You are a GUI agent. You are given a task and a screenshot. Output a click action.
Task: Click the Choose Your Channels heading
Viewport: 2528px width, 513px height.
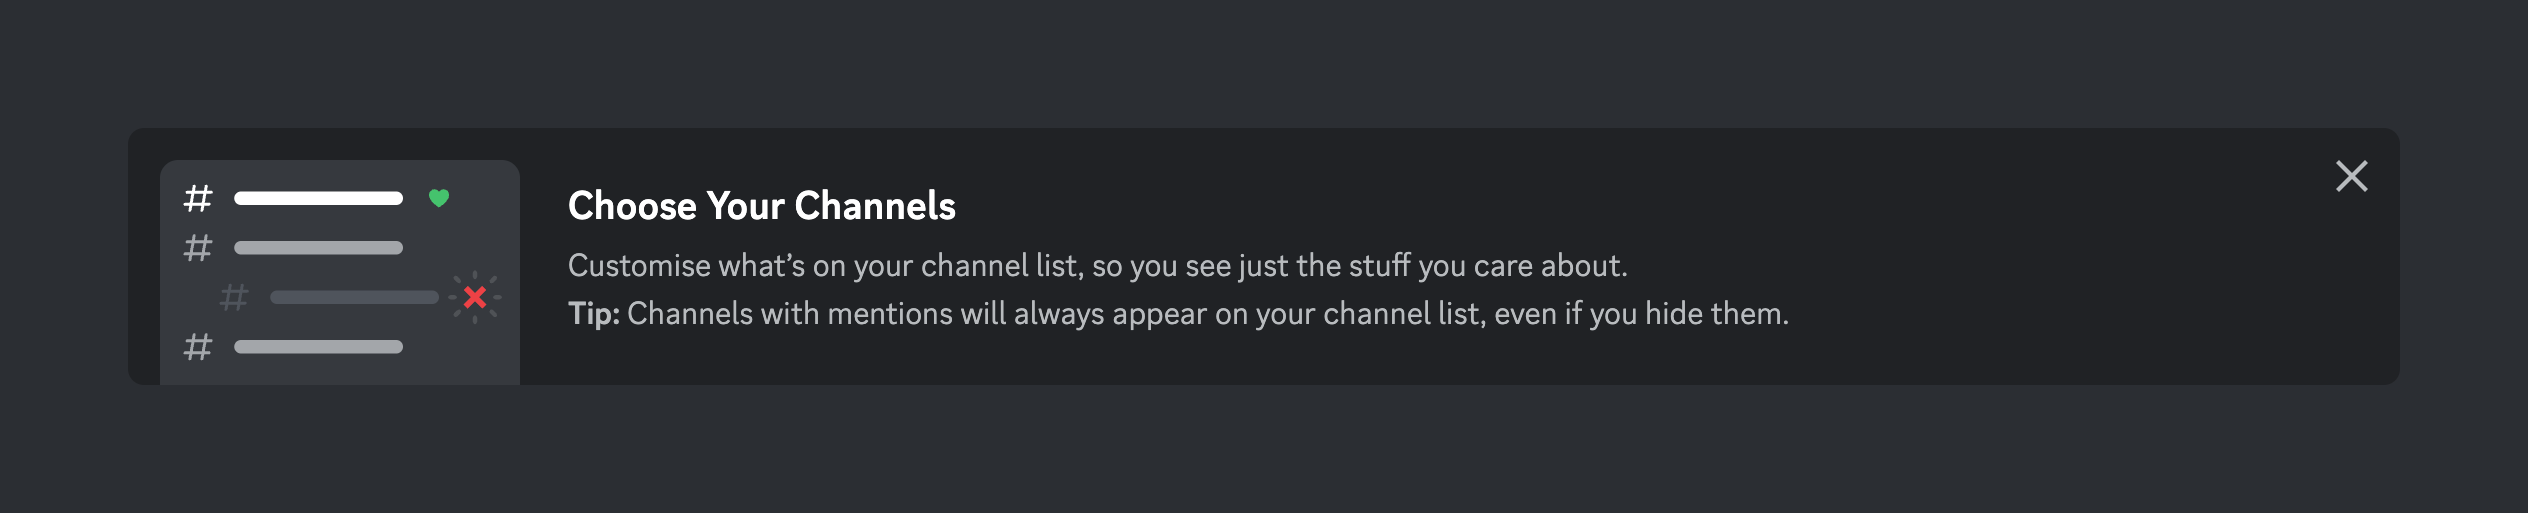tap(761, 206)
